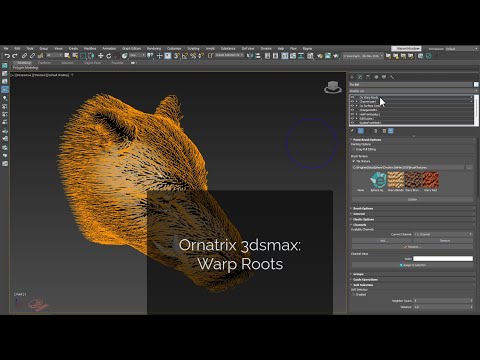
Task: Open the Modifiers menu
Action: pyautogui.click(x=90, y=49)
